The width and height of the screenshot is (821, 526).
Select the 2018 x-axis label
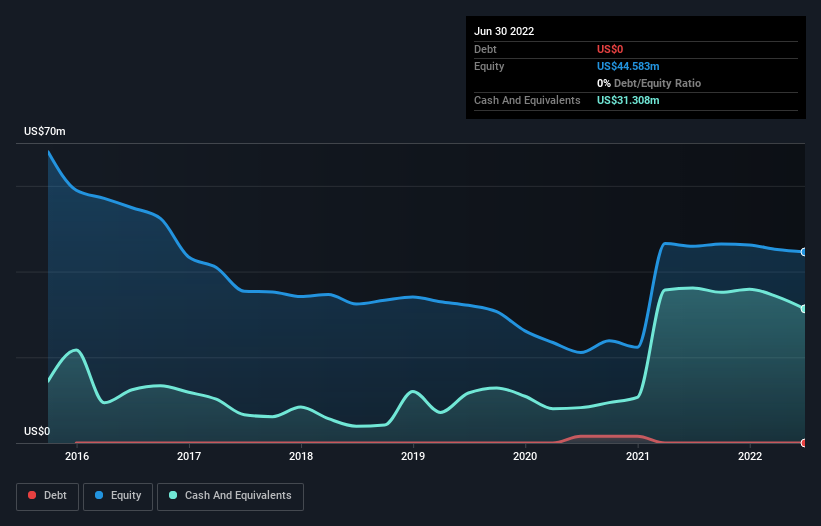pyautogui.click(x=301, y=456)
